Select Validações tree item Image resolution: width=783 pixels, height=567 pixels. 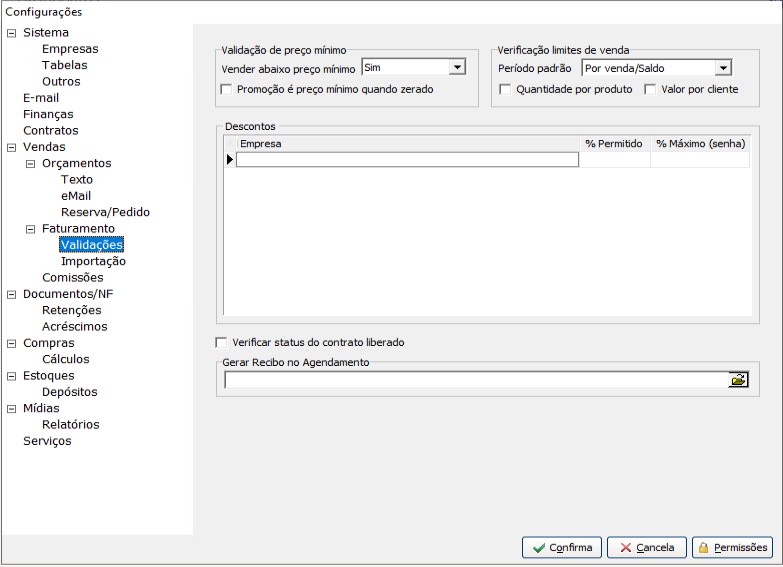click(91, 245)
